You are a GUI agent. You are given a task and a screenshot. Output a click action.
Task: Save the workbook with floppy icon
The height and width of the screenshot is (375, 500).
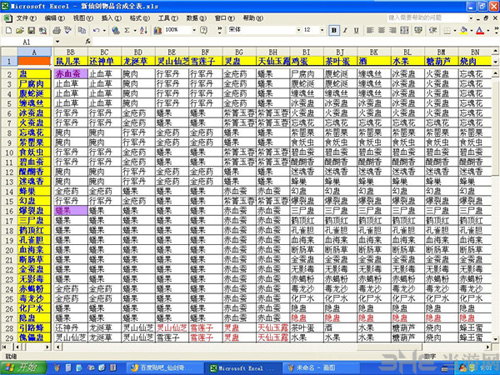(x=31, y=31)
